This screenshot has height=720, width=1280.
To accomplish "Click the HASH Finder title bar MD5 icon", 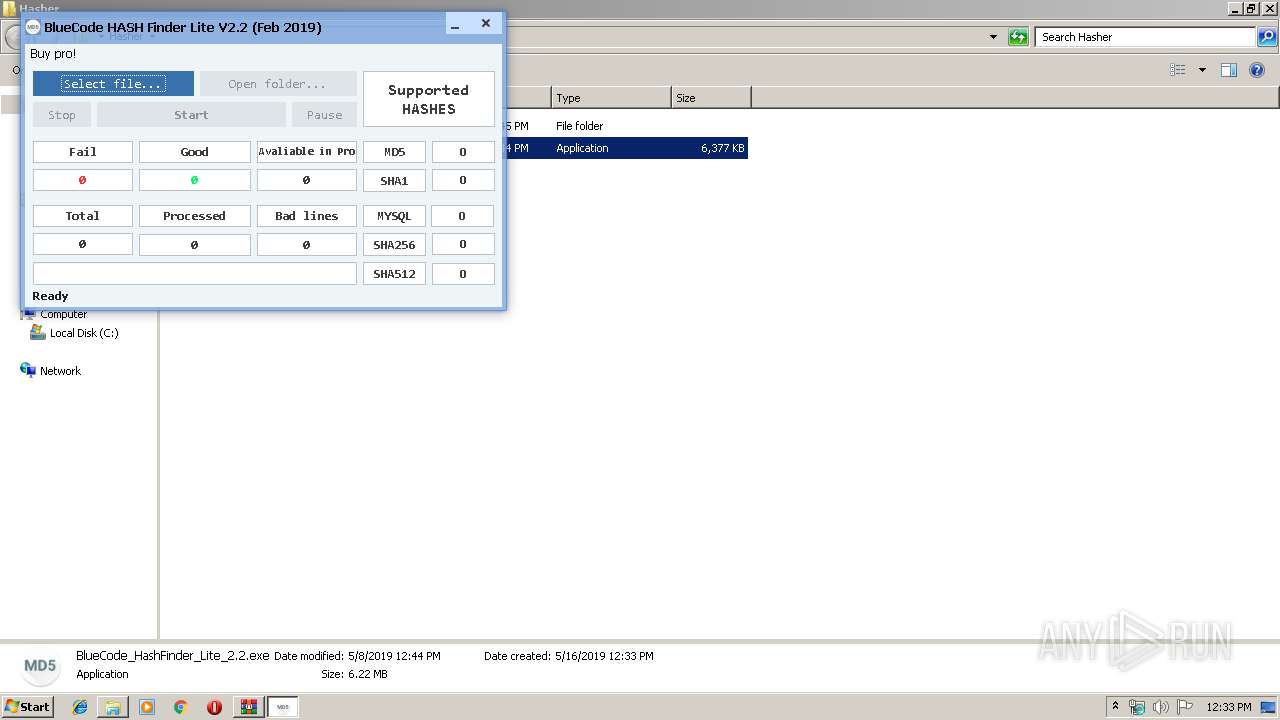I will point(33,27).
